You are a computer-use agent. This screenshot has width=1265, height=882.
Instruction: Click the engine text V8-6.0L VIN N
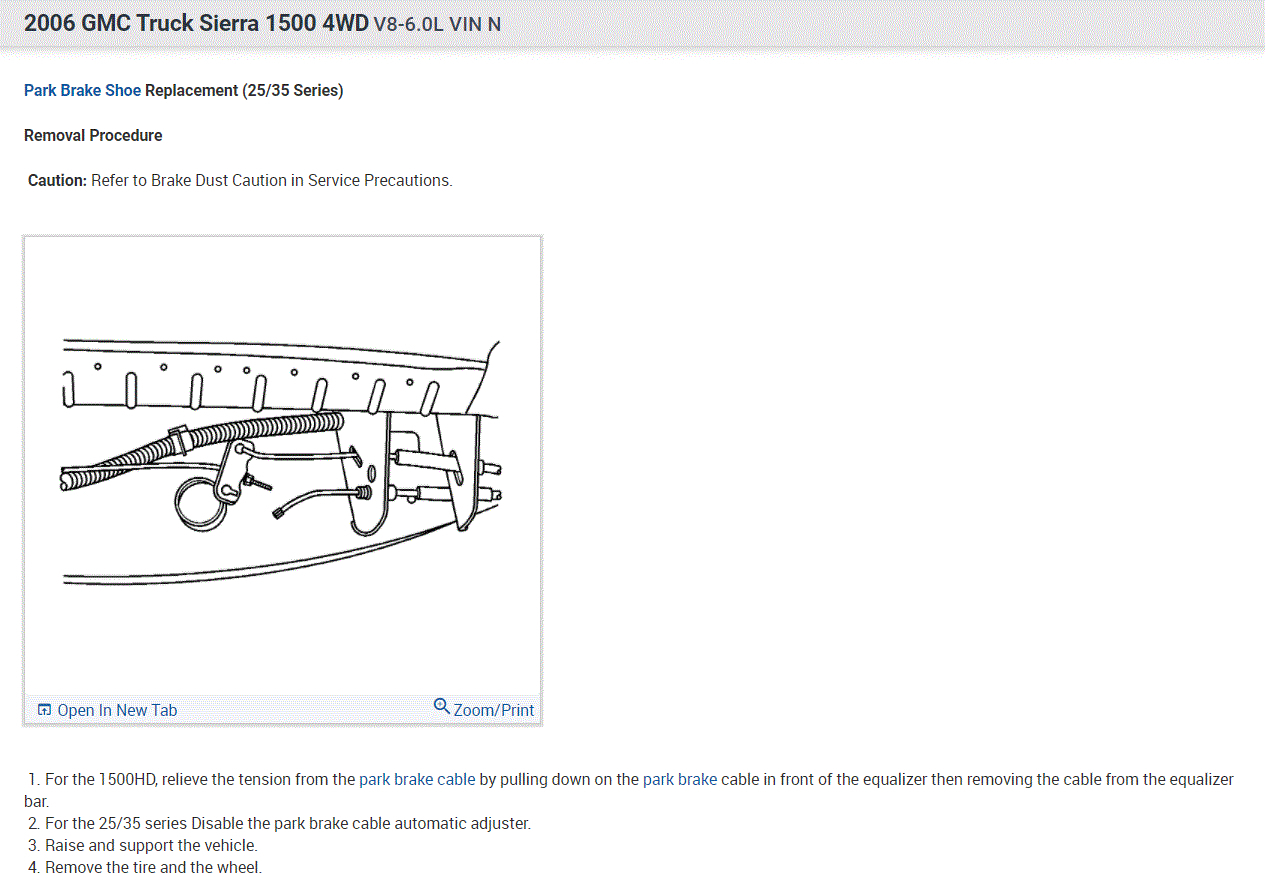(437, 24)
